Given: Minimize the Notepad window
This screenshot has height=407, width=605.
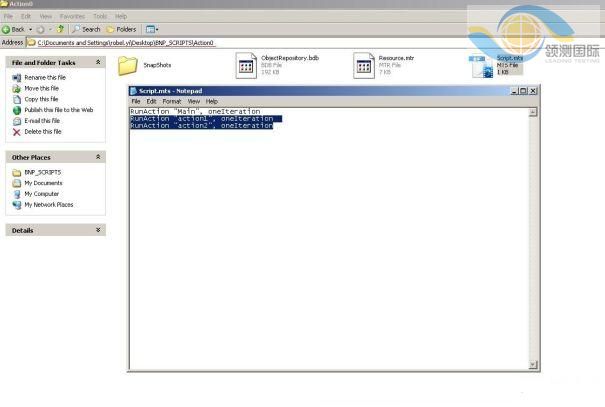Looking at the screenshot, I should pyautogui.click(x=514, y=91).
